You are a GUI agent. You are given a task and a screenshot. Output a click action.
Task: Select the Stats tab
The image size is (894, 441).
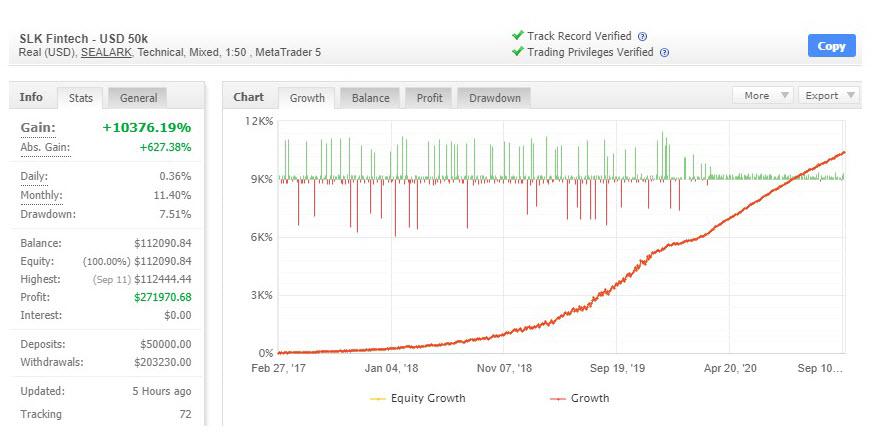(x=81, y=98)
